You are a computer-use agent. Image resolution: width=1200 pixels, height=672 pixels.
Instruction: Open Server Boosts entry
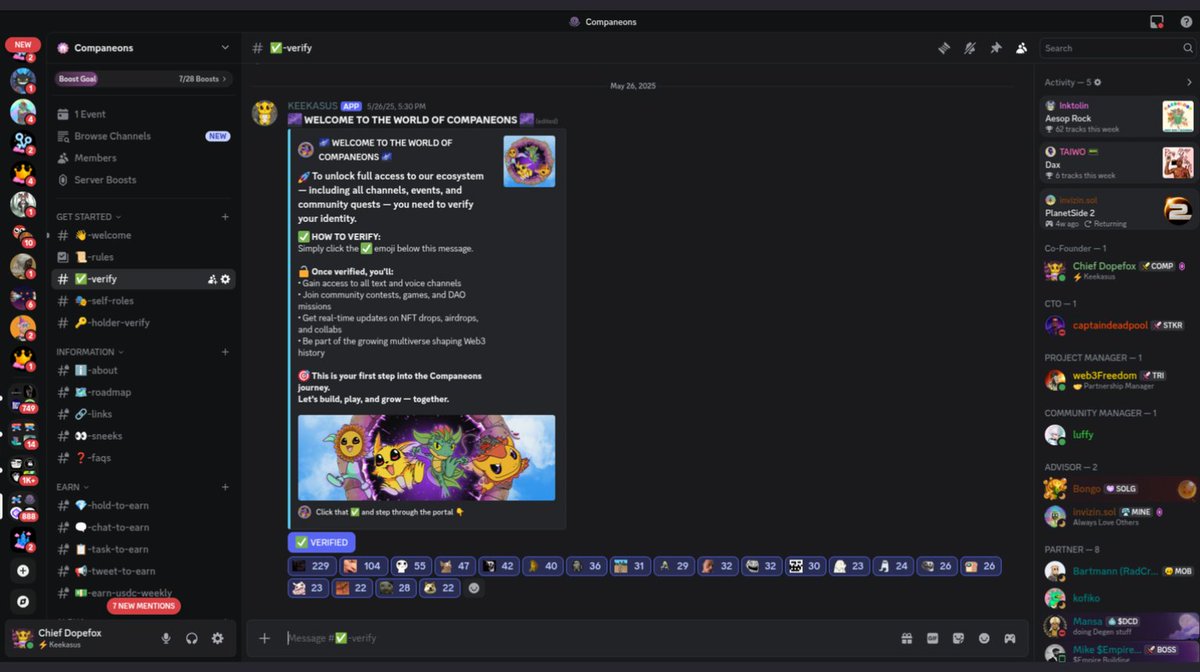point(143,180)
